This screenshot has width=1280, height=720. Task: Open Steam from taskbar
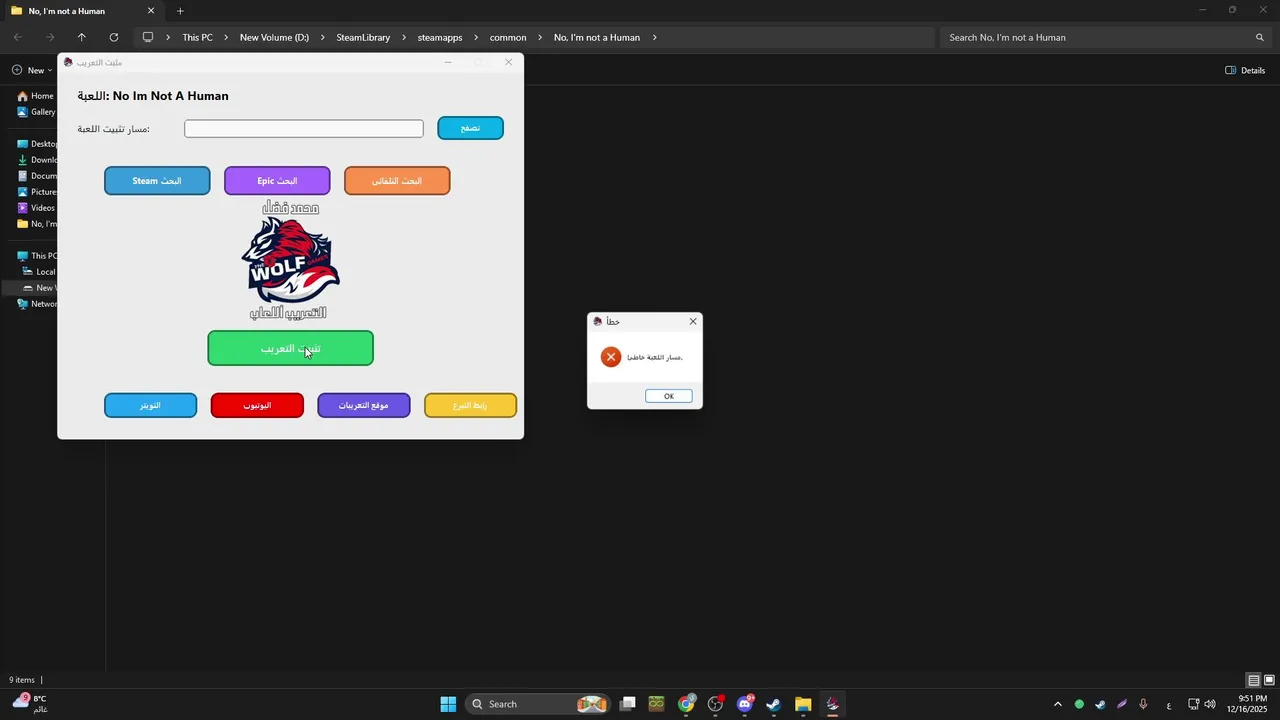click(773, 704)
